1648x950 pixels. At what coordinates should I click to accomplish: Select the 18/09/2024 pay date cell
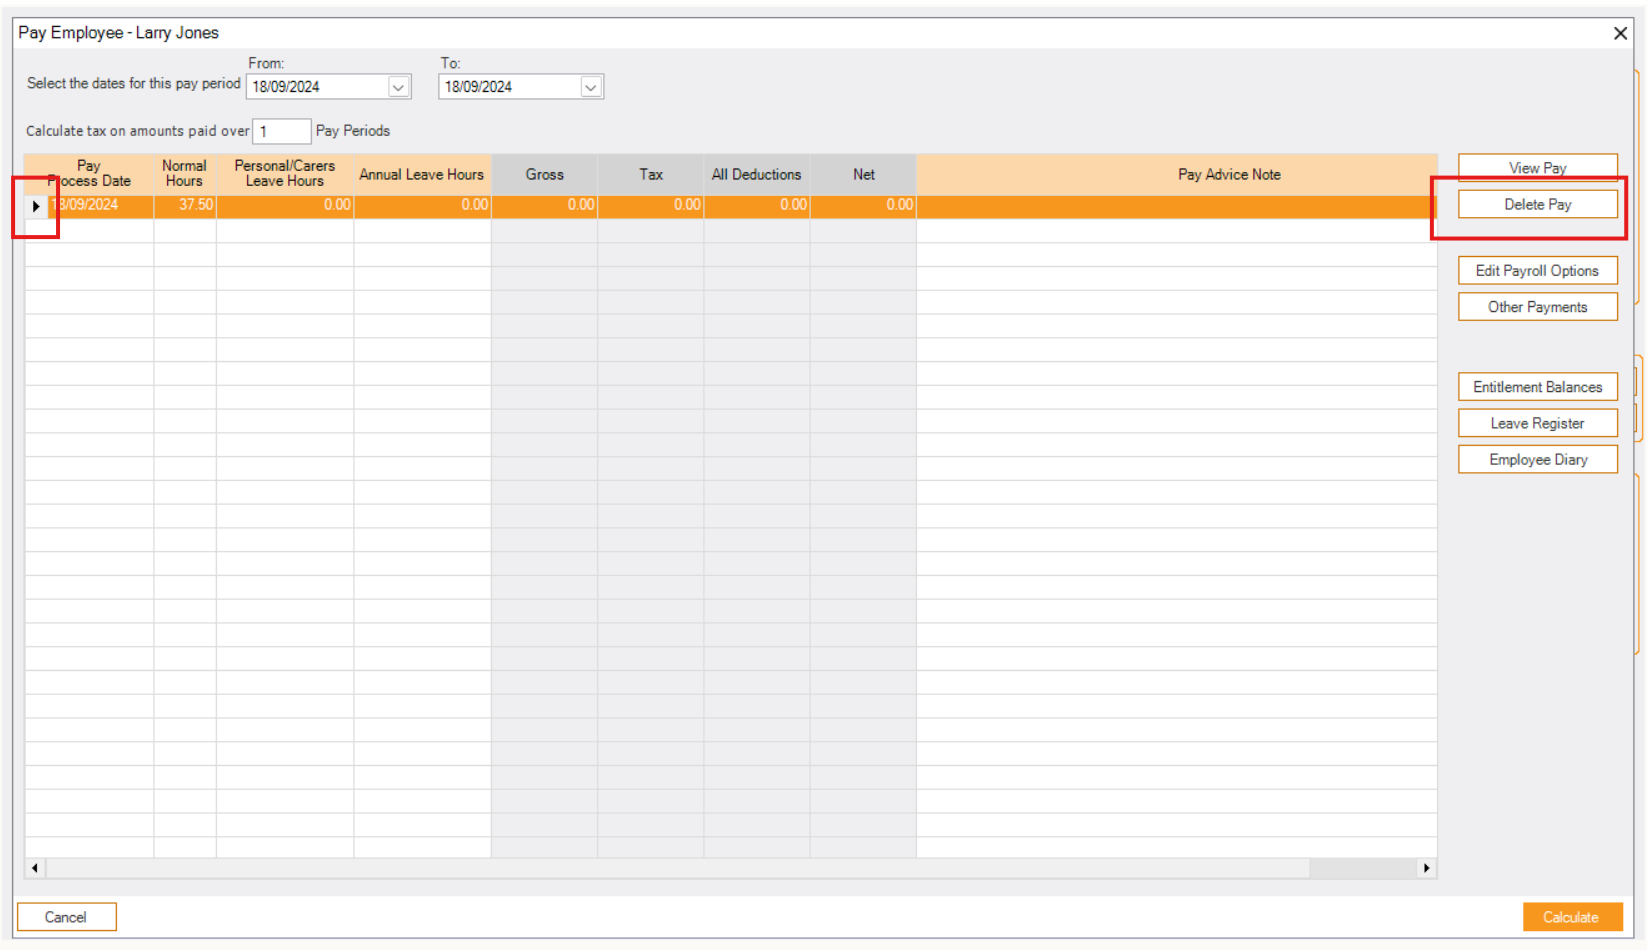pos(100,205)
